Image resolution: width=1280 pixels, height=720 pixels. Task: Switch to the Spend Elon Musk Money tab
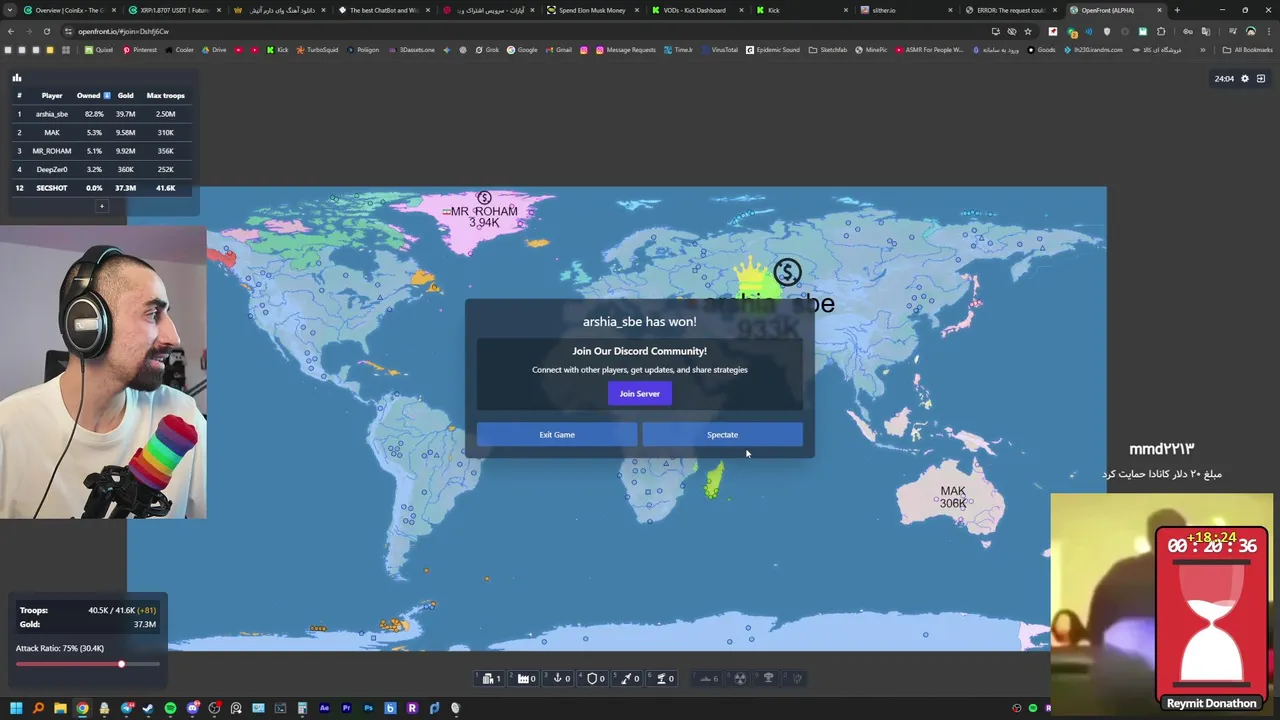click(x=592, y=10)
